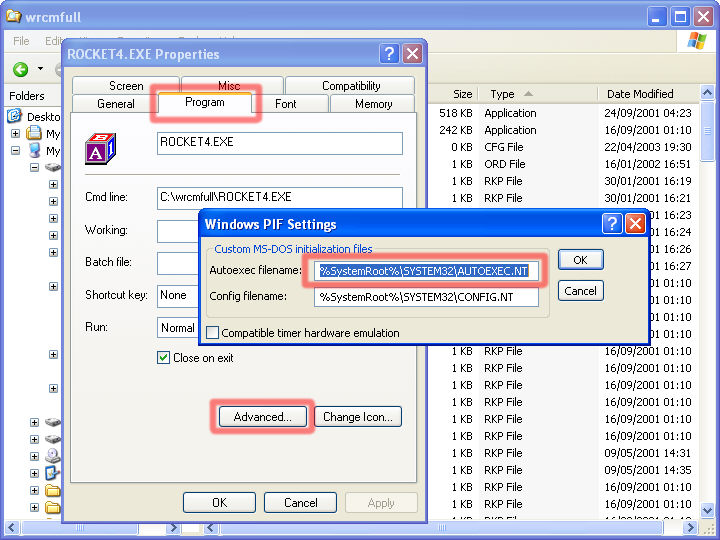
Task: Select the RKP file dated 09/05/2001 14:35
Action: click(x=563, y=470)
